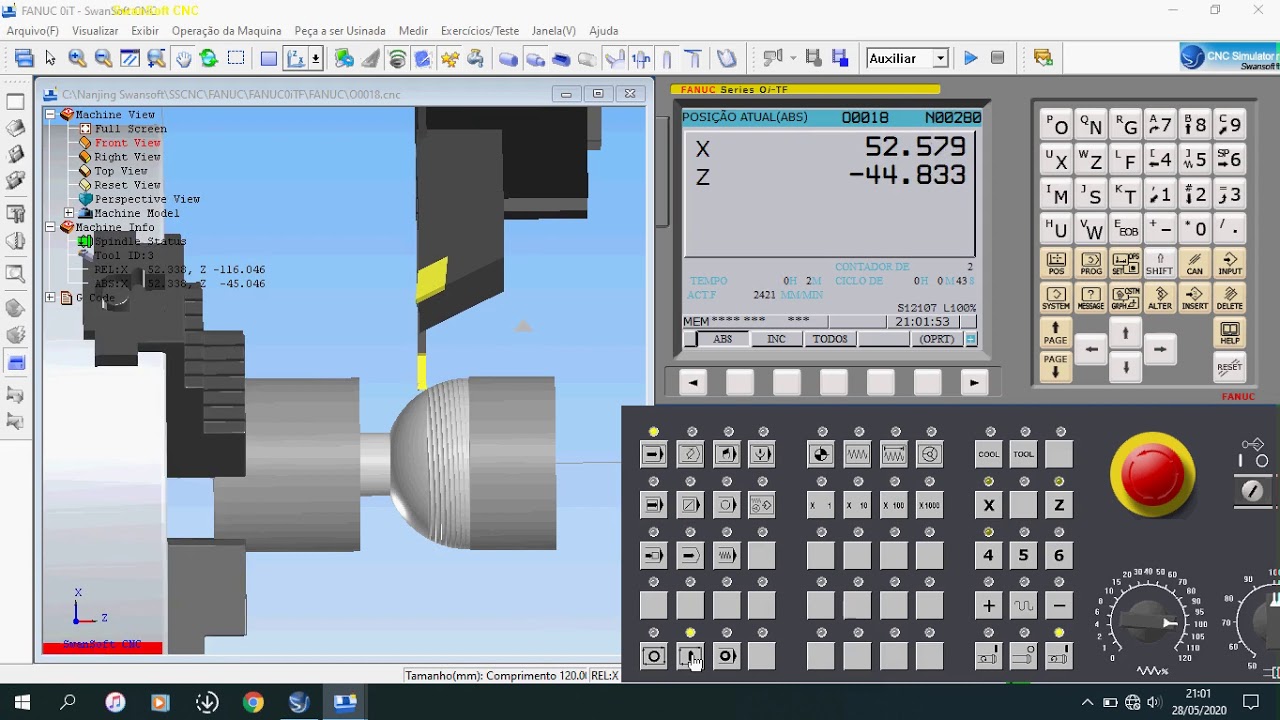Click the right soft key arrow below screen

pos(974,383)
